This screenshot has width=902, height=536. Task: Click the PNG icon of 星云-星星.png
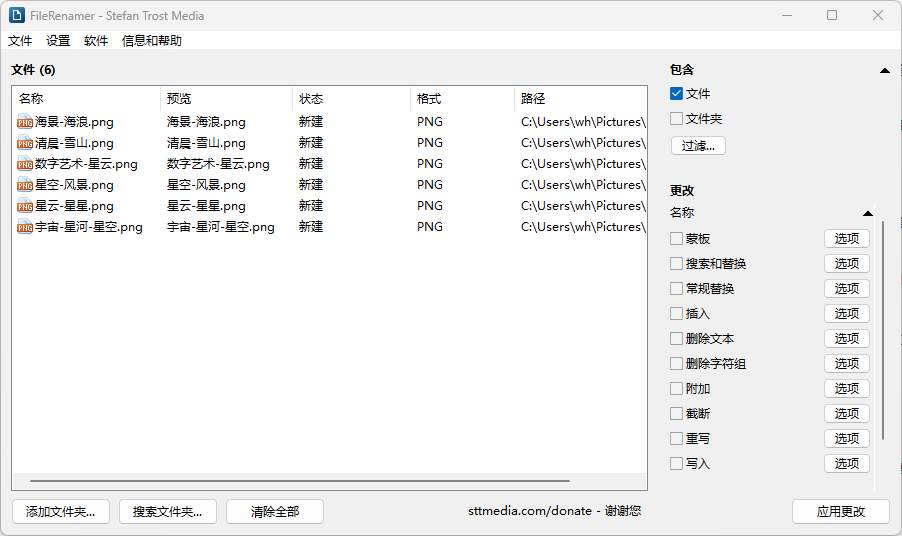25,206
